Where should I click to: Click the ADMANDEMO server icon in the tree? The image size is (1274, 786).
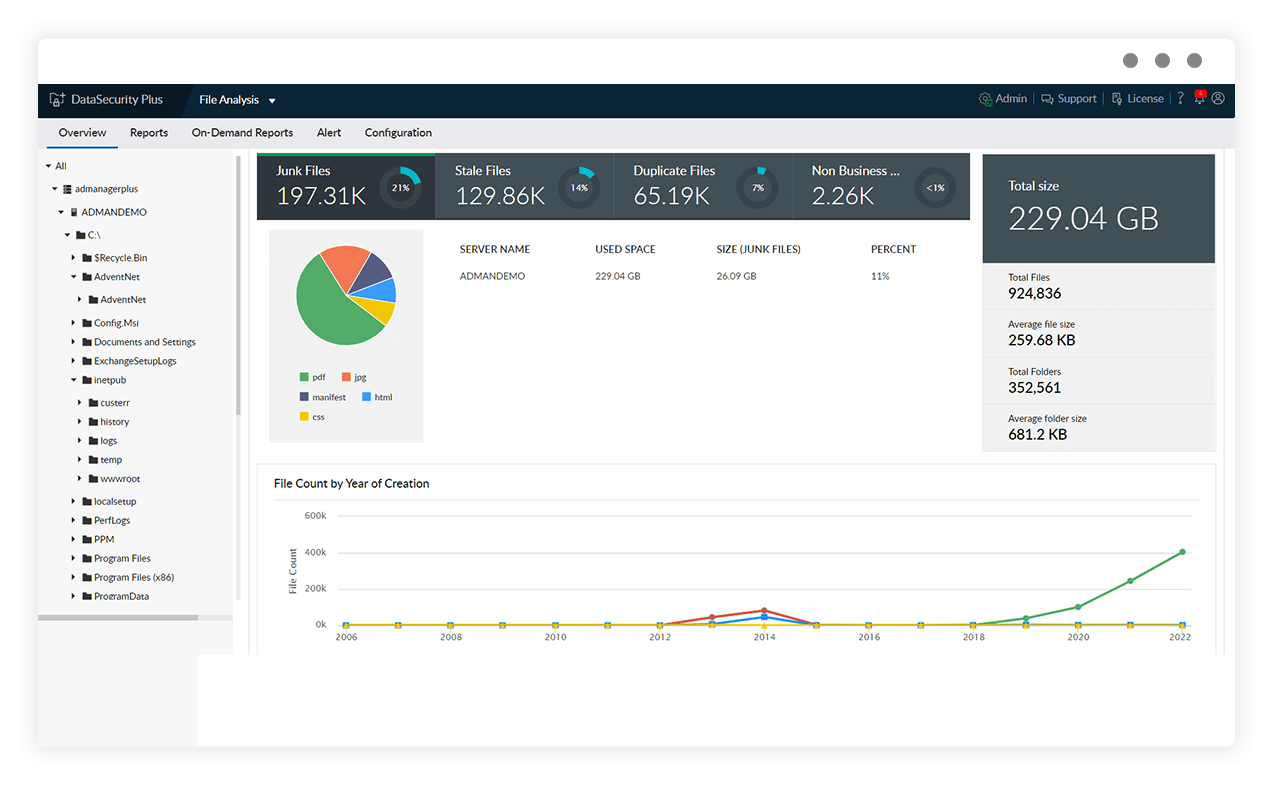(72, 211)
